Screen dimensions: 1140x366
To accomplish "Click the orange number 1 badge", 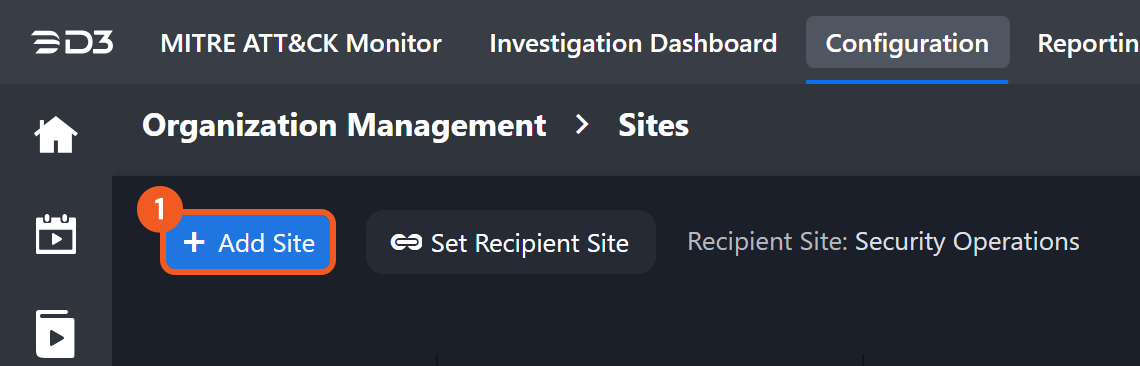I will pyautogui.click(x=159, y=211).
